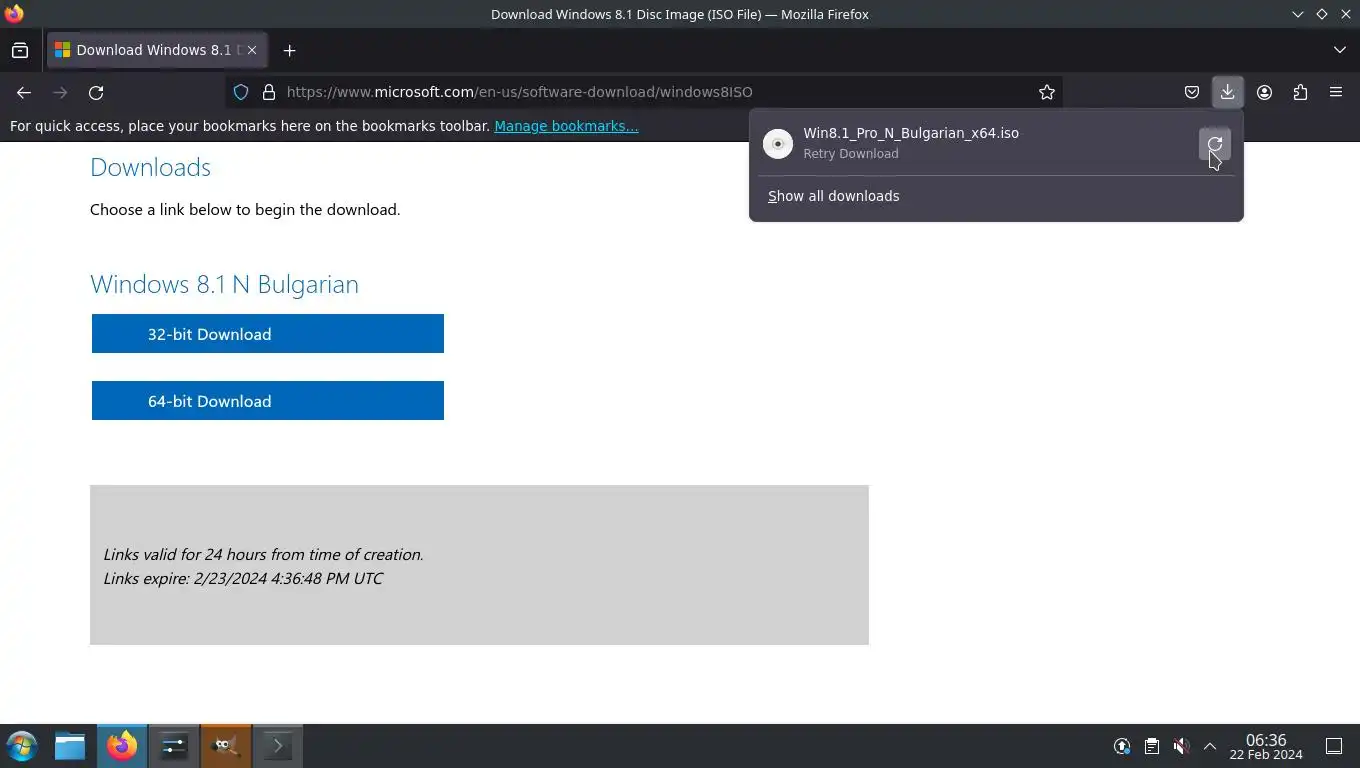Screen dimensions: 1360x768
Task: Click the Save to Pocket icon
Action: pos(1191,92)
